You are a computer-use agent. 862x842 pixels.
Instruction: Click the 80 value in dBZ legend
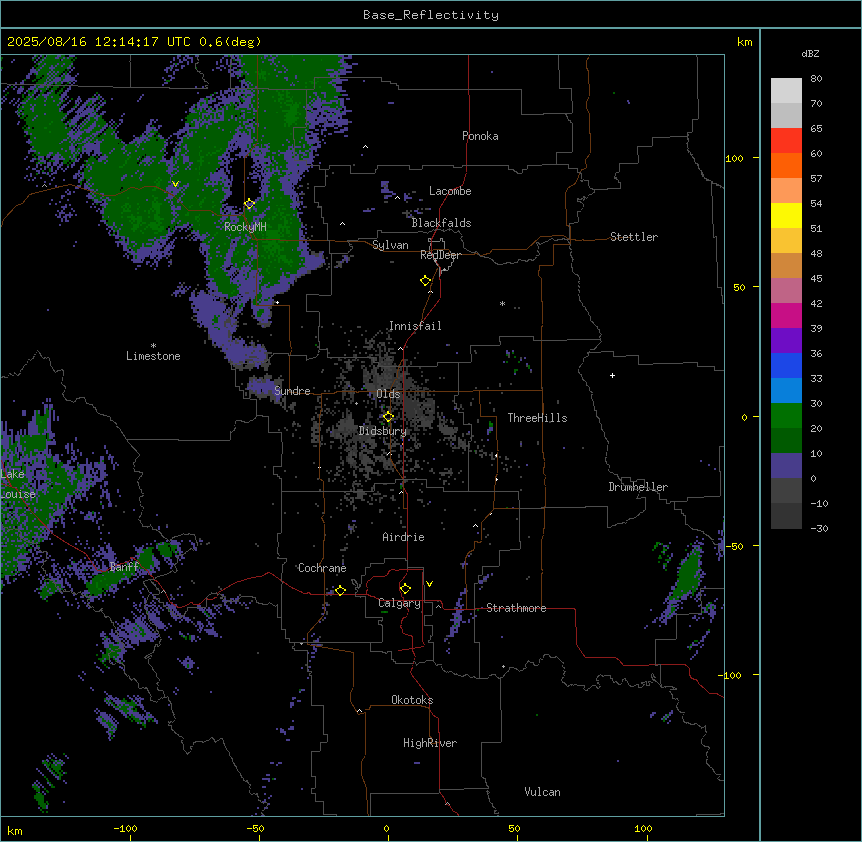[x=816, y=79]
